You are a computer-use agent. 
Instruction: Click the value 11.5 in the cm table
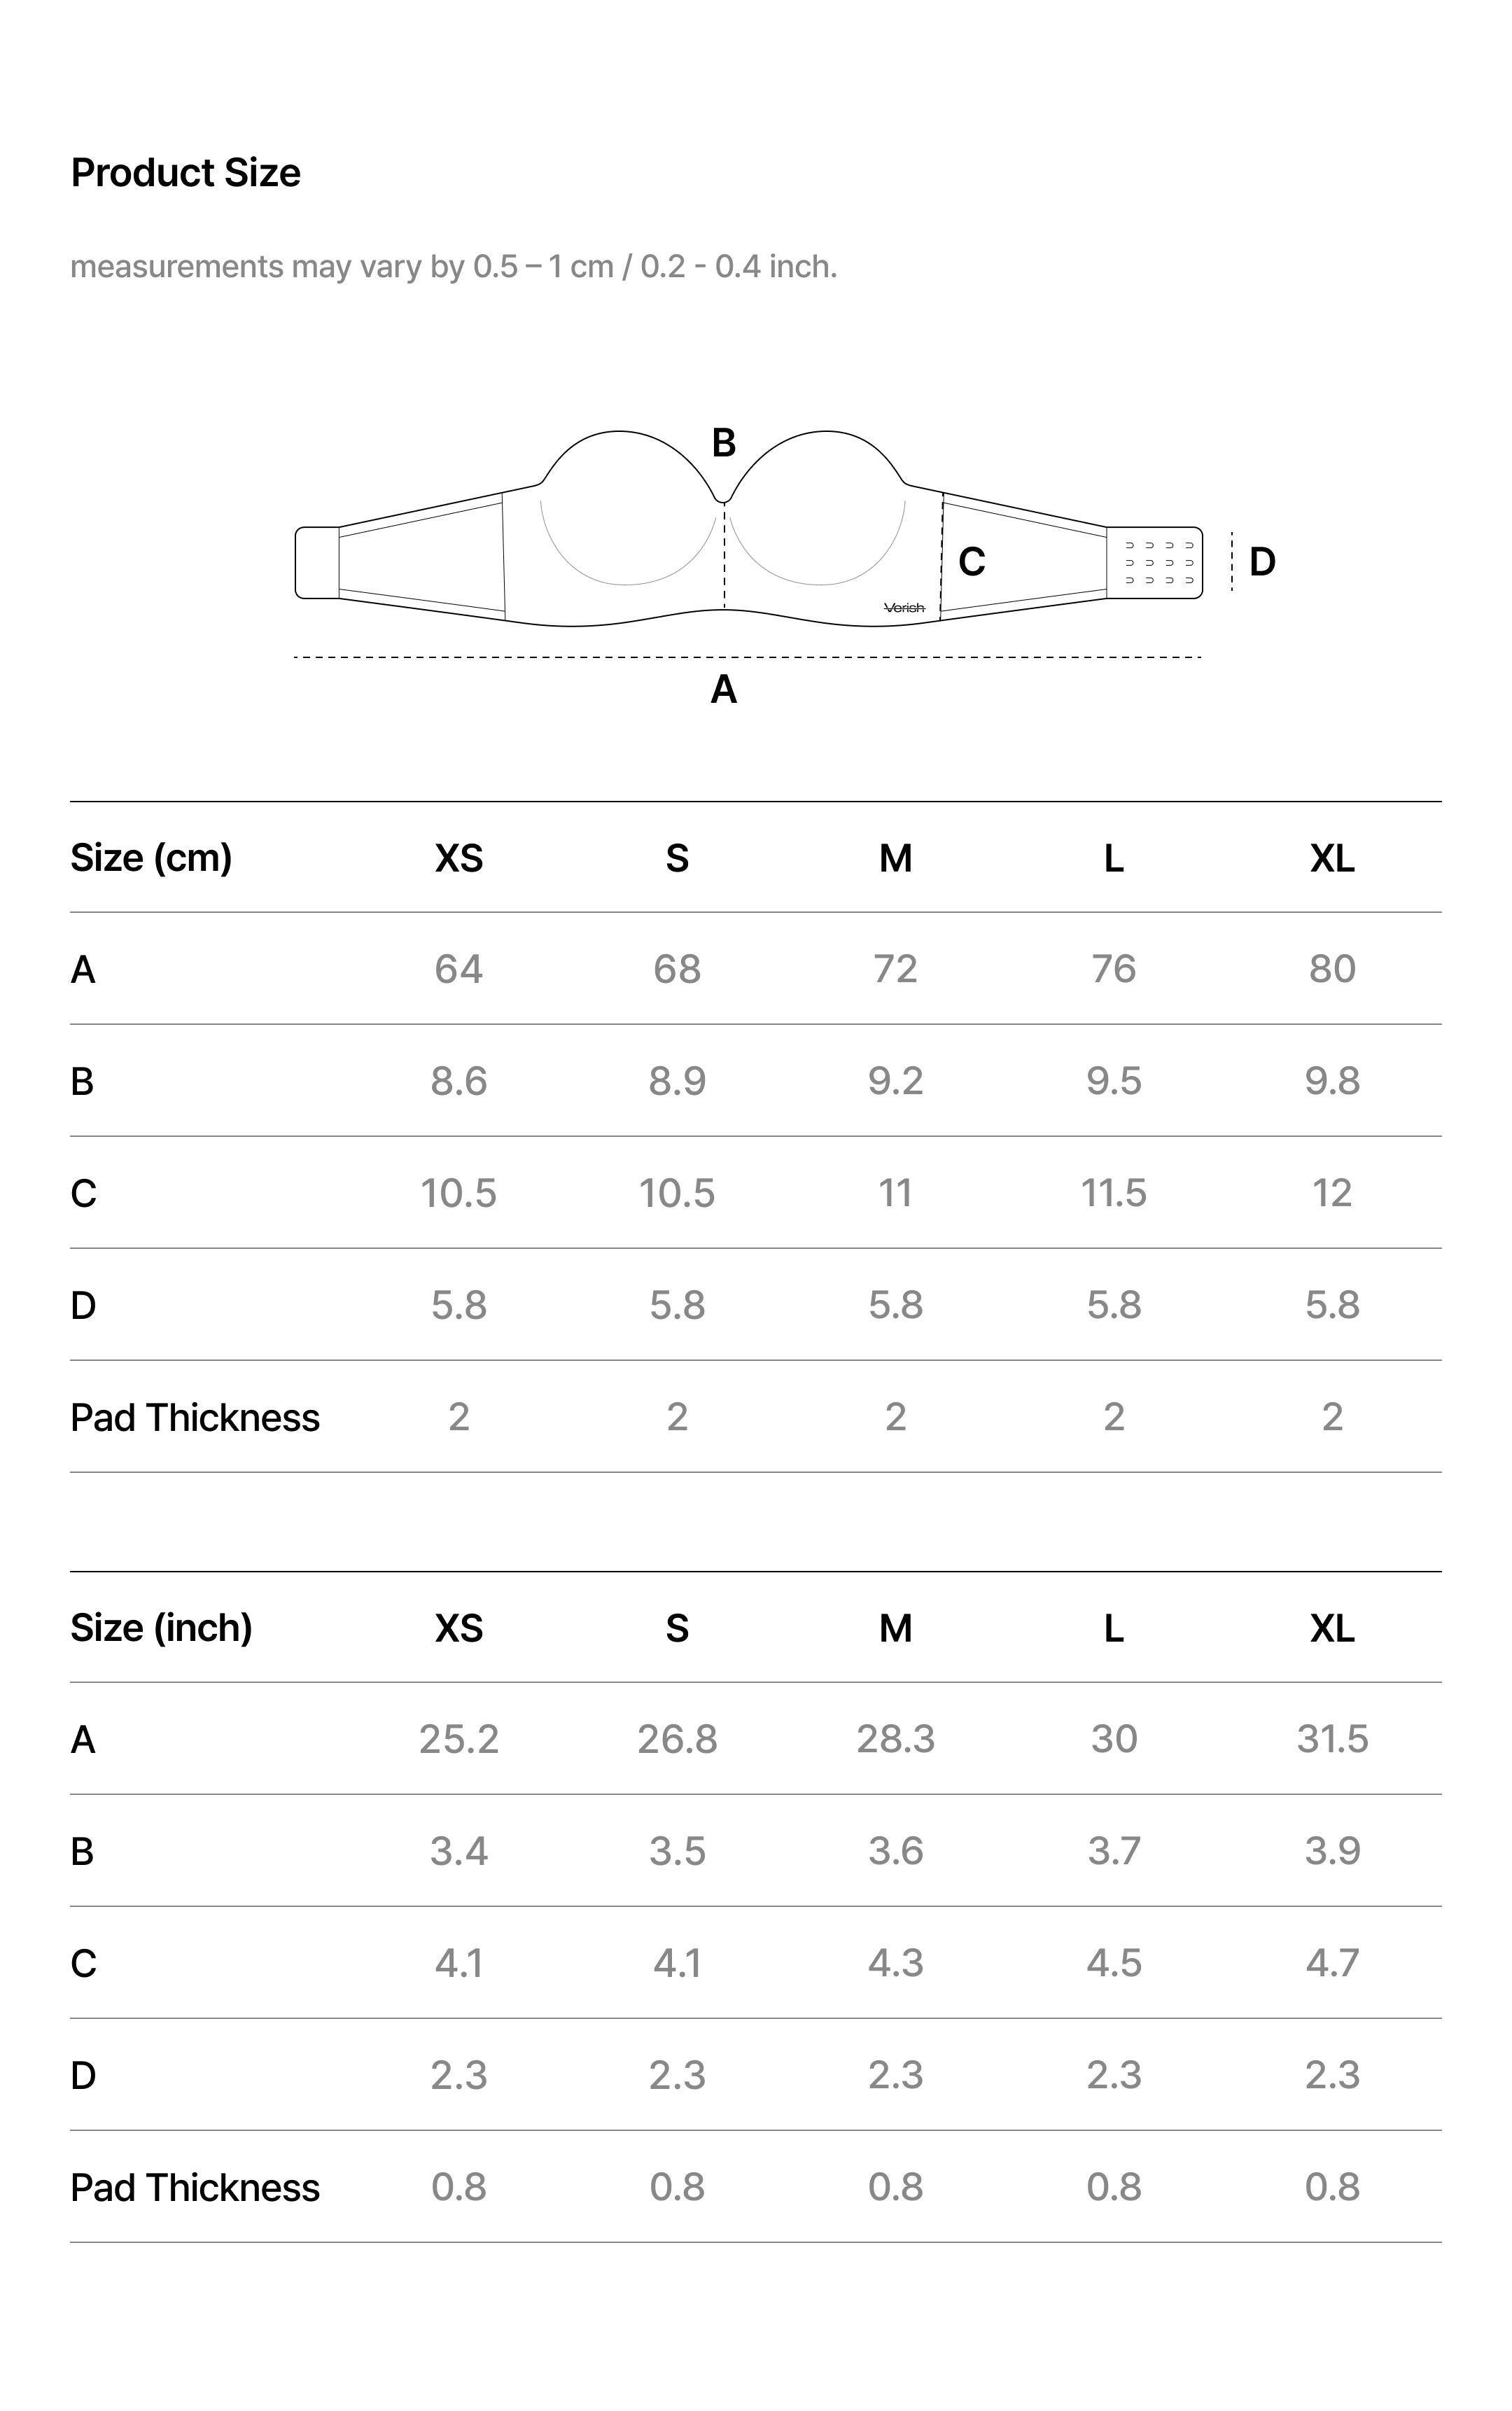(x=1113, y=1193)
